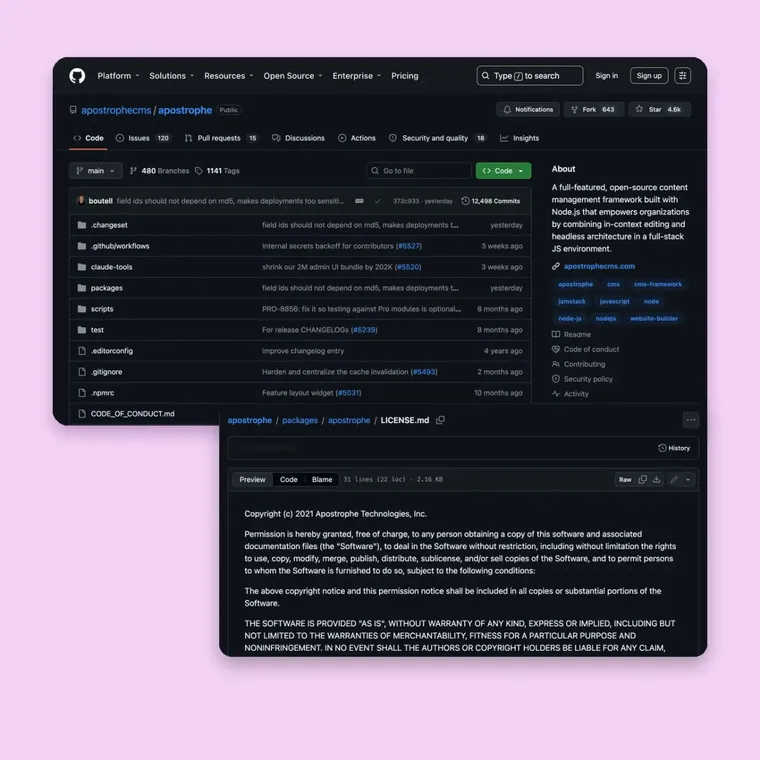This screenshot has height=760, width=760.
Task: Select the jamstack topic tag
Action: [572, 301]
